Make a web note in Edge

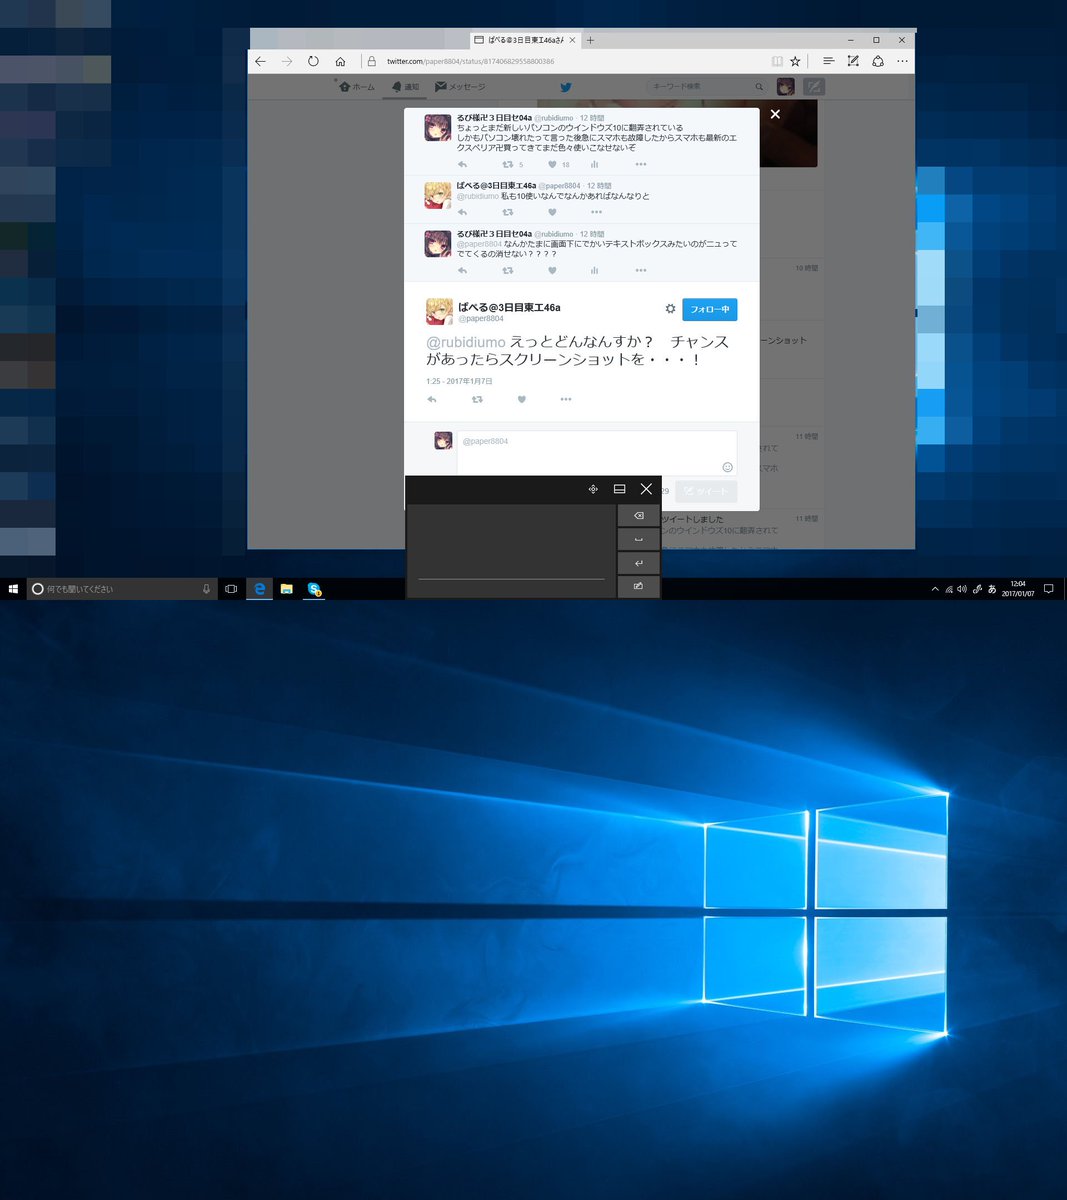tap(853, 61)
